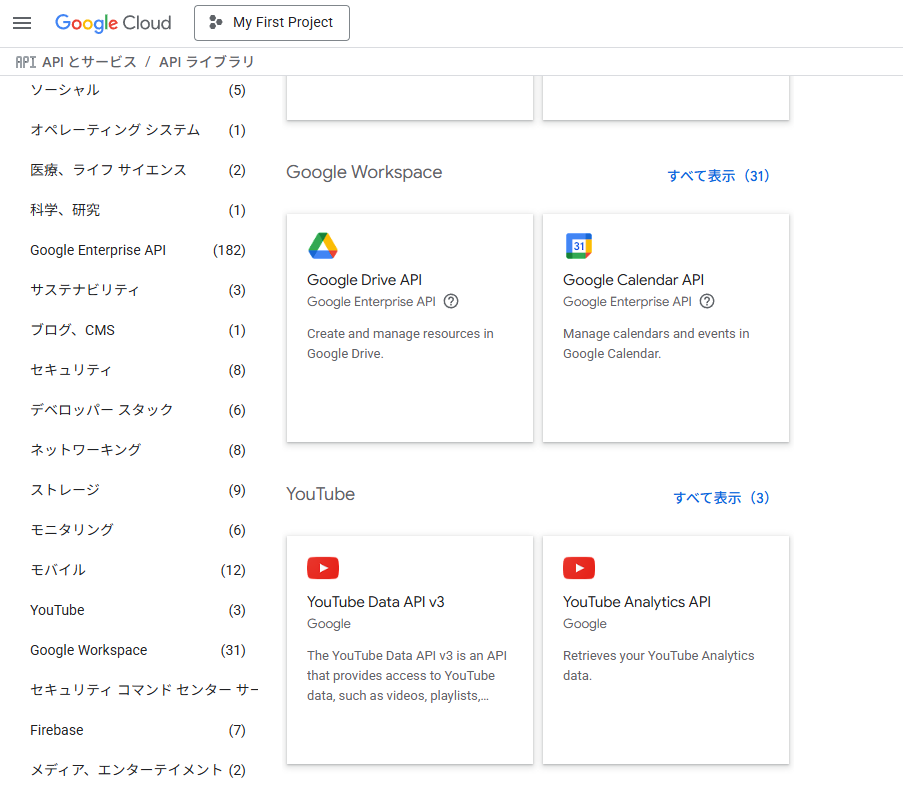Choose the ストレージ category filter
This screenshot has height=797, width=903.
[x=138, y=490]
